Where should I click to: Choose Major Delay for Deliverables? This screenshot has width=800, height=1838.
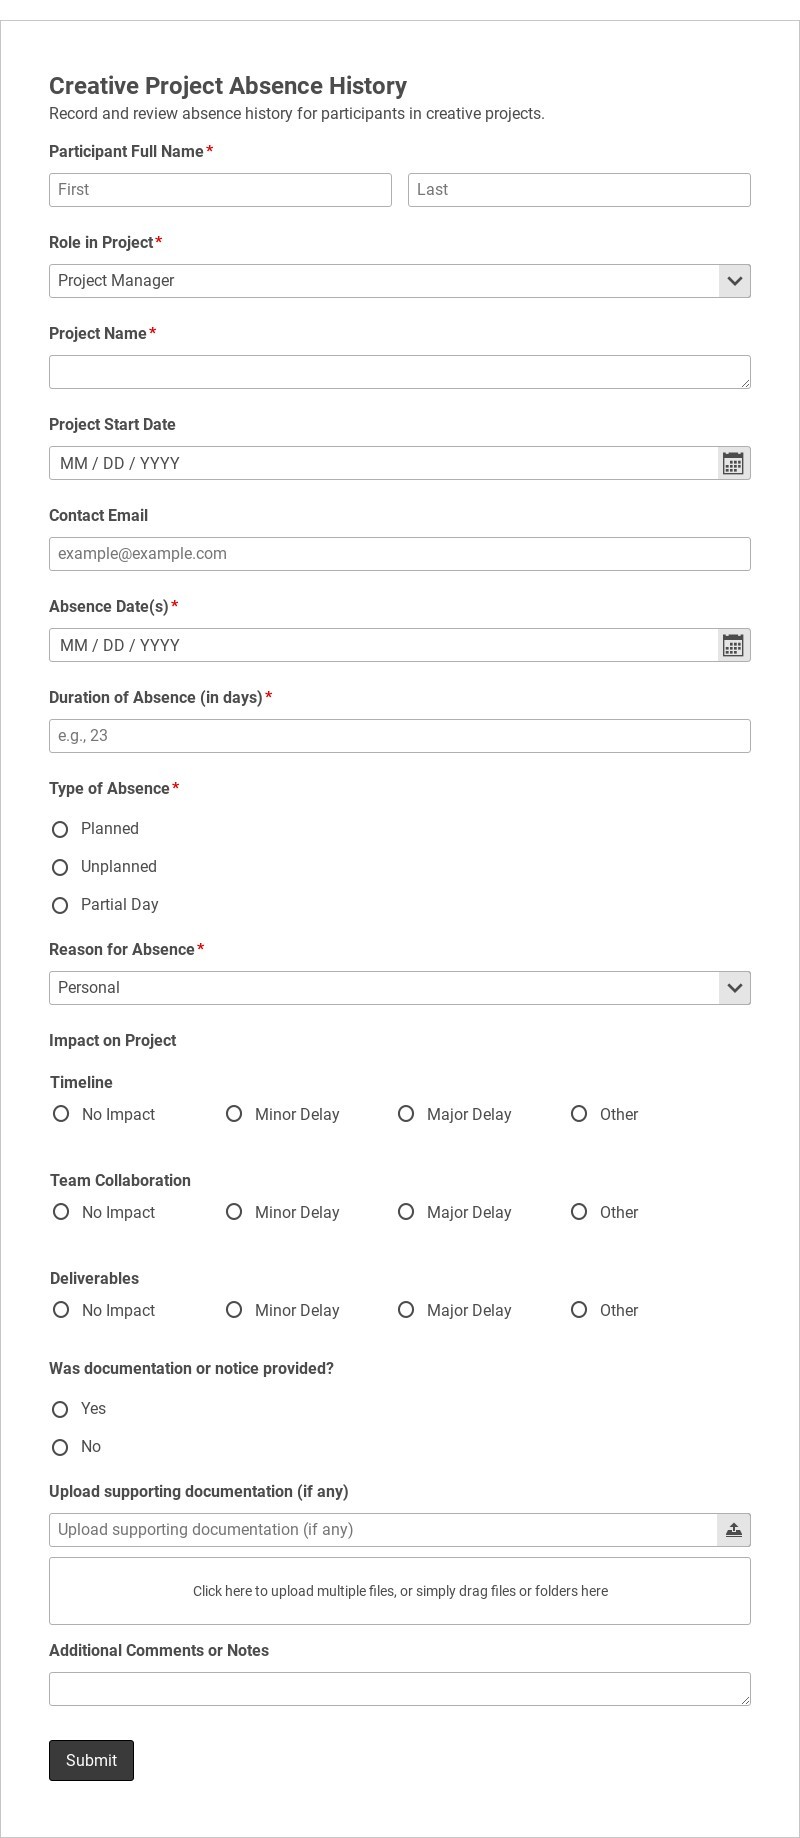pyautogui.click(x=406, y=1310)
